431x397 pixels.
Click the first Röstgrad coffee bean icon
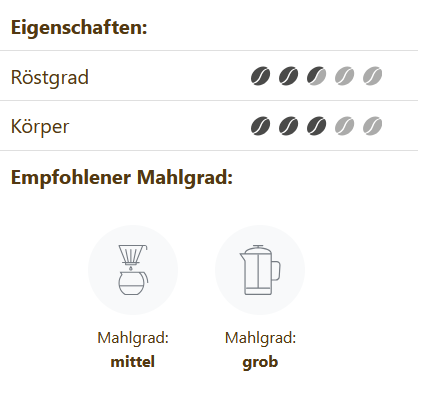pyautogui.click(x=260, y=76)
